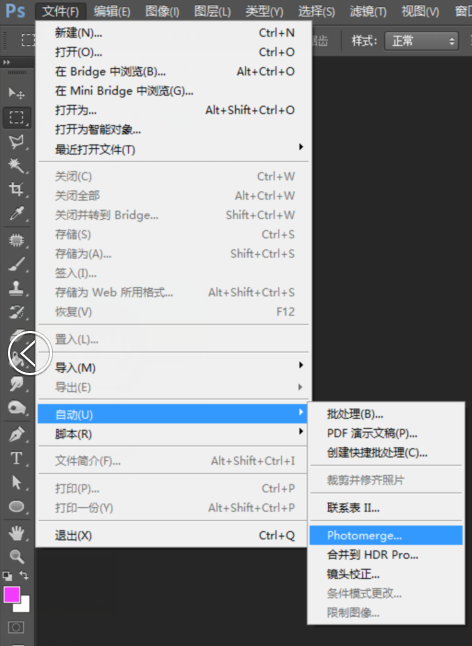Select the Healing Brush tool
Viewport: 472px width, 646px height.
coord(16,240)
